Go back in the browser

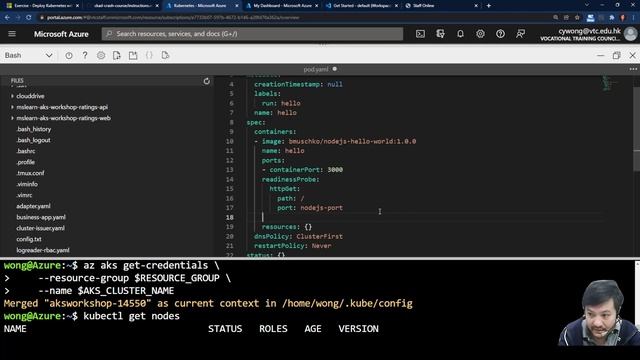[x=7, y=18]
